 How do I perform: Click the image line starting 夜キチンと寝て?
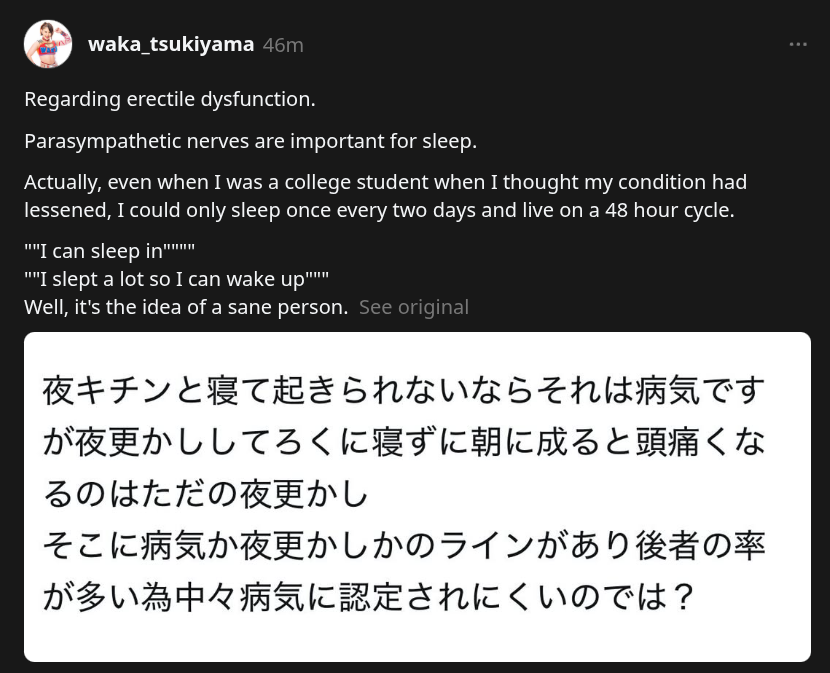pos(403,391)
